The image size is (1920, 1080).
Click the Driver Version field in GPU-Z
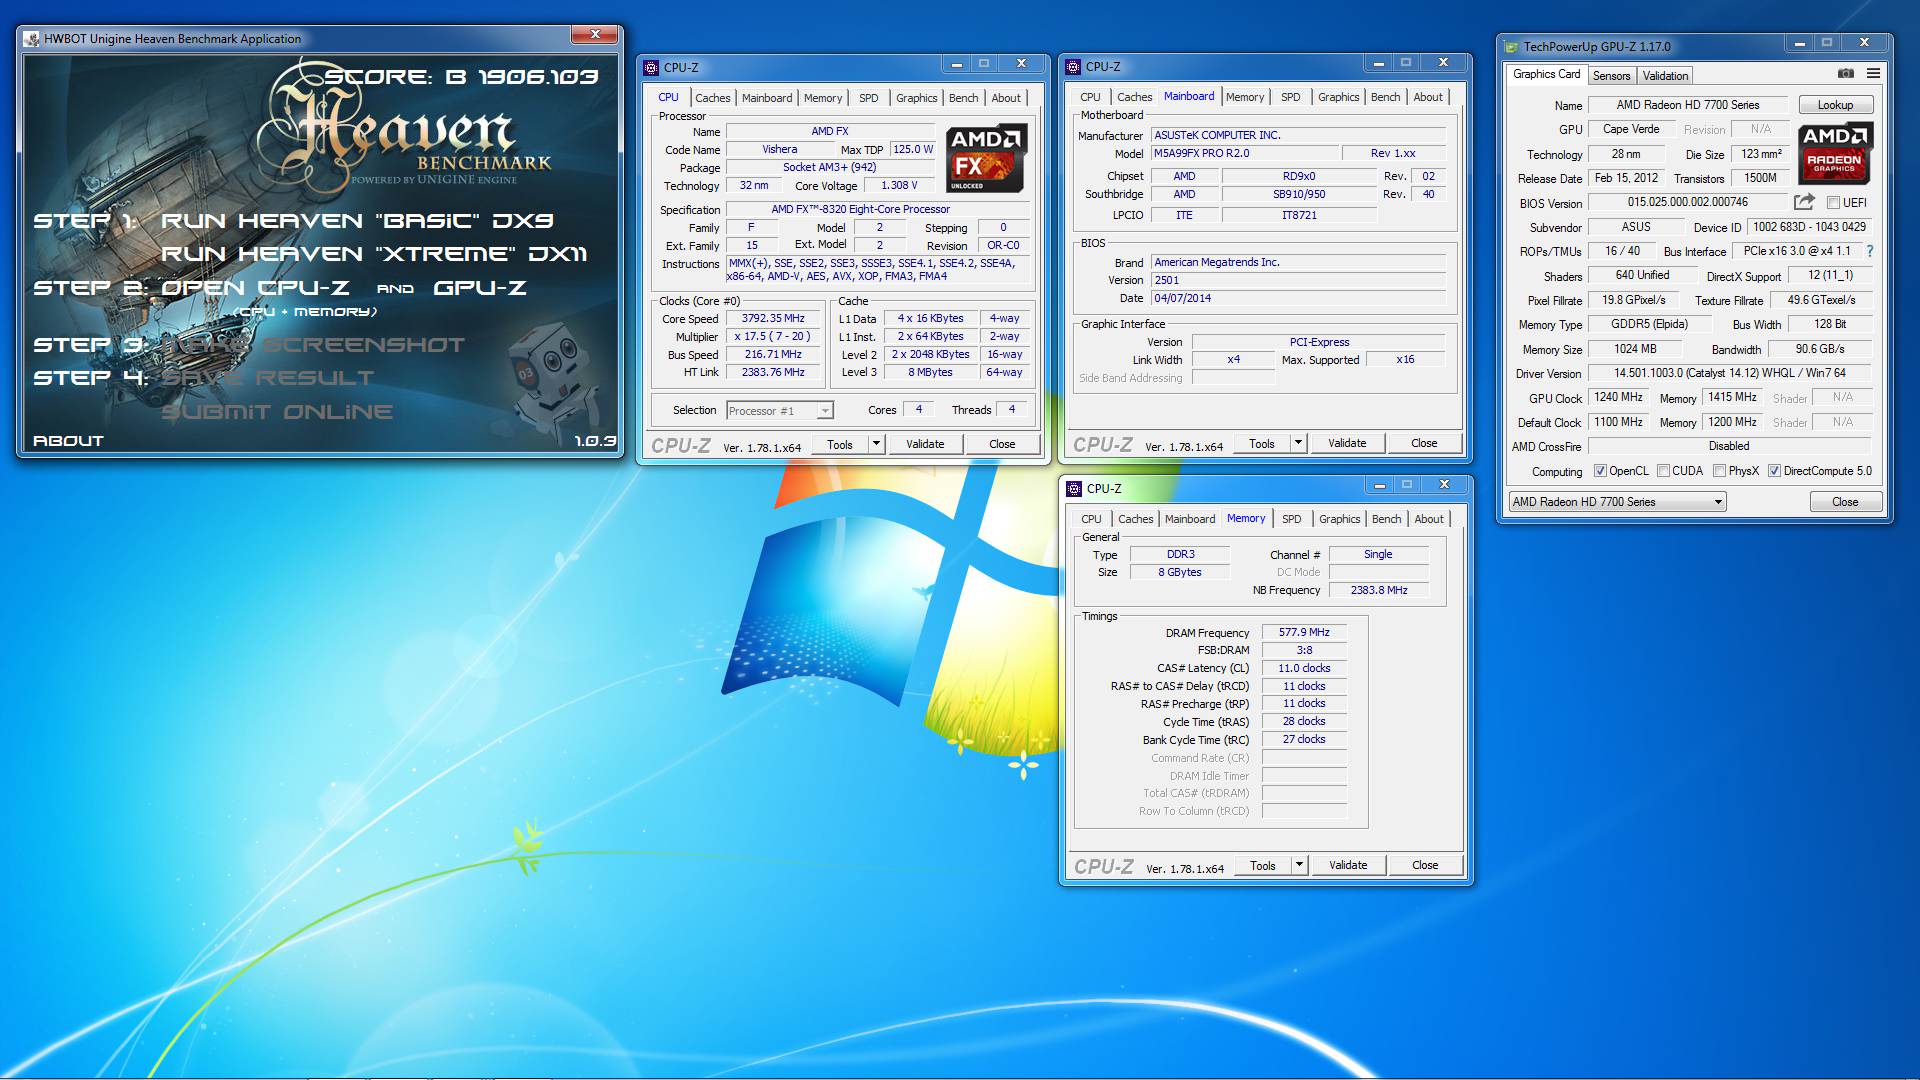pos(1730,373)
